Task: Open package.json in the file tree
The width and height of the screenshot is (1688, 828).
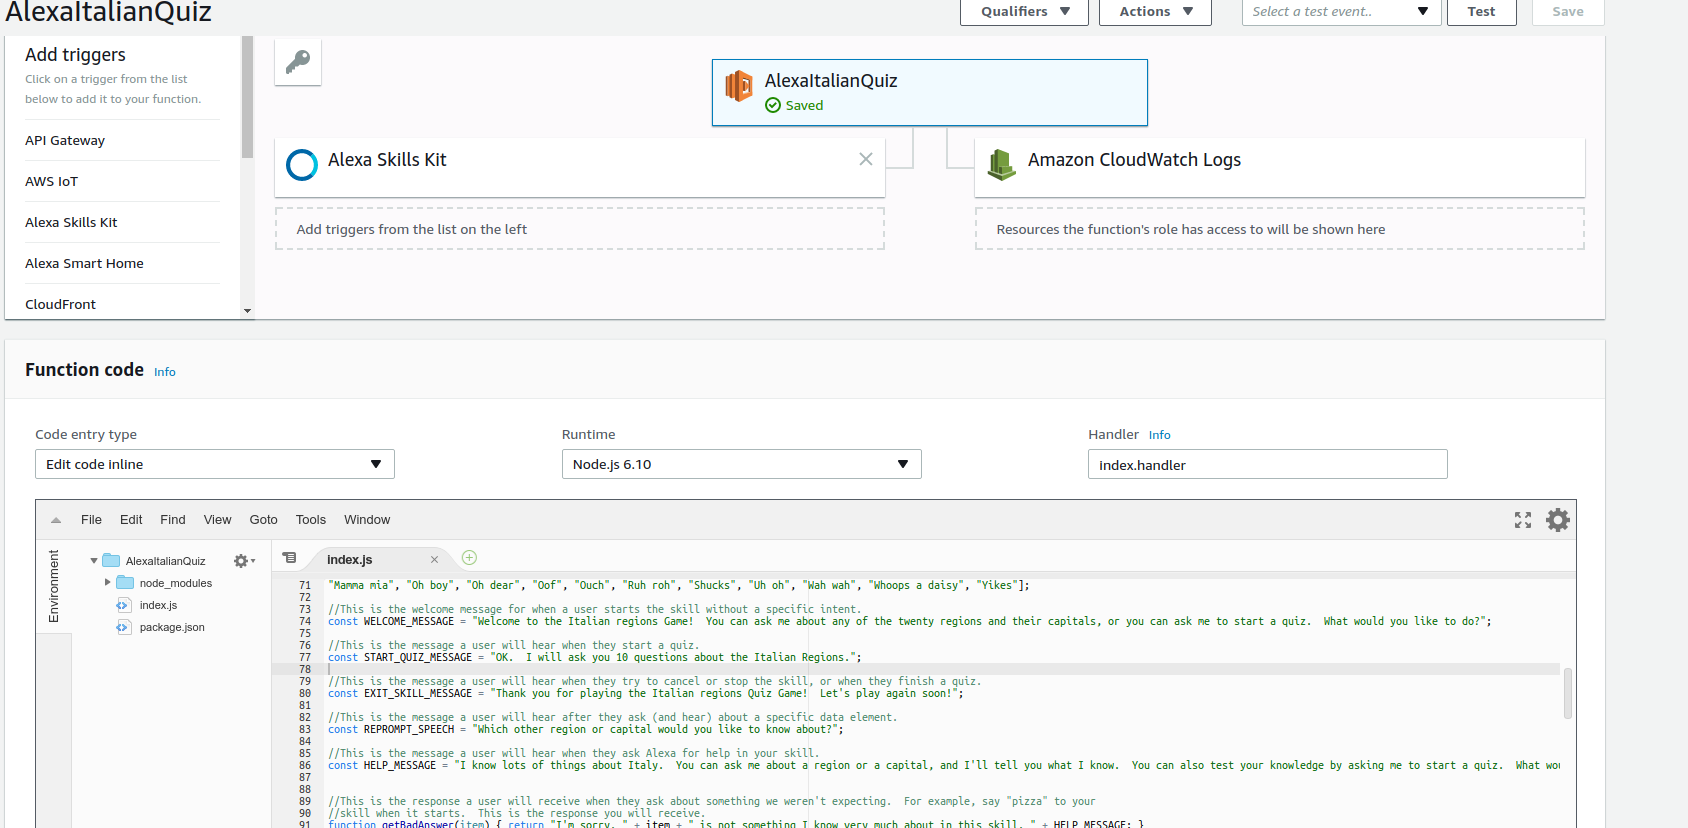Action: pyautogui.click(x=172, y=627)
